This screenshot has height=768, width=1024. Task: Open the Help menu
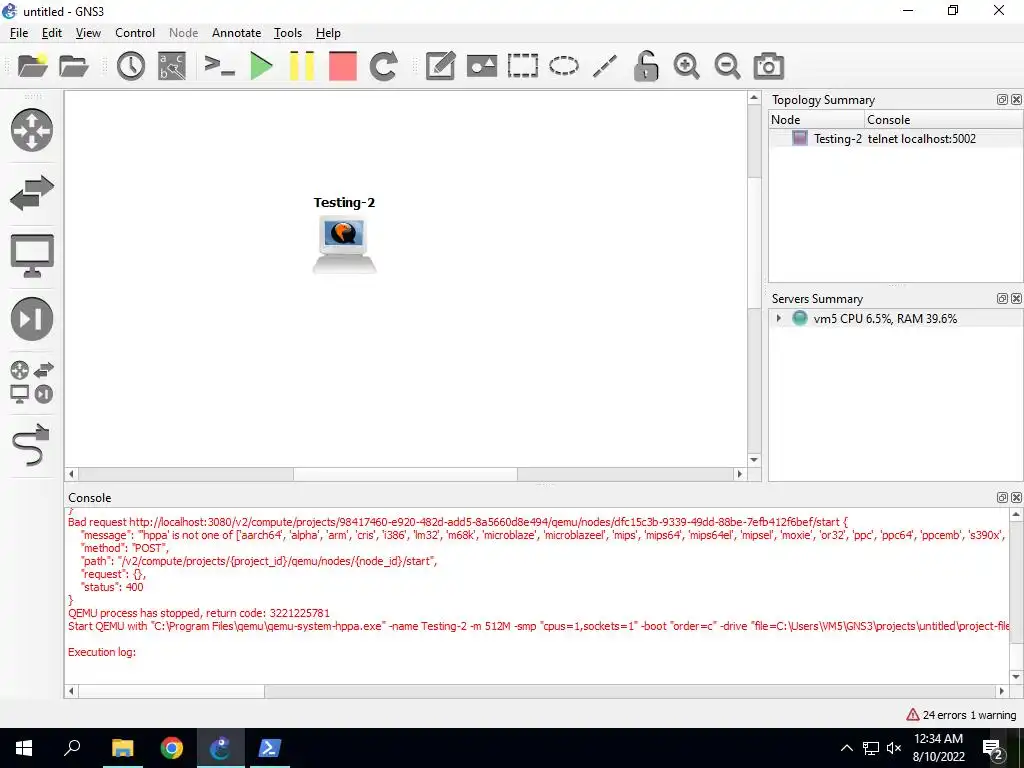[x=328, y=33]
